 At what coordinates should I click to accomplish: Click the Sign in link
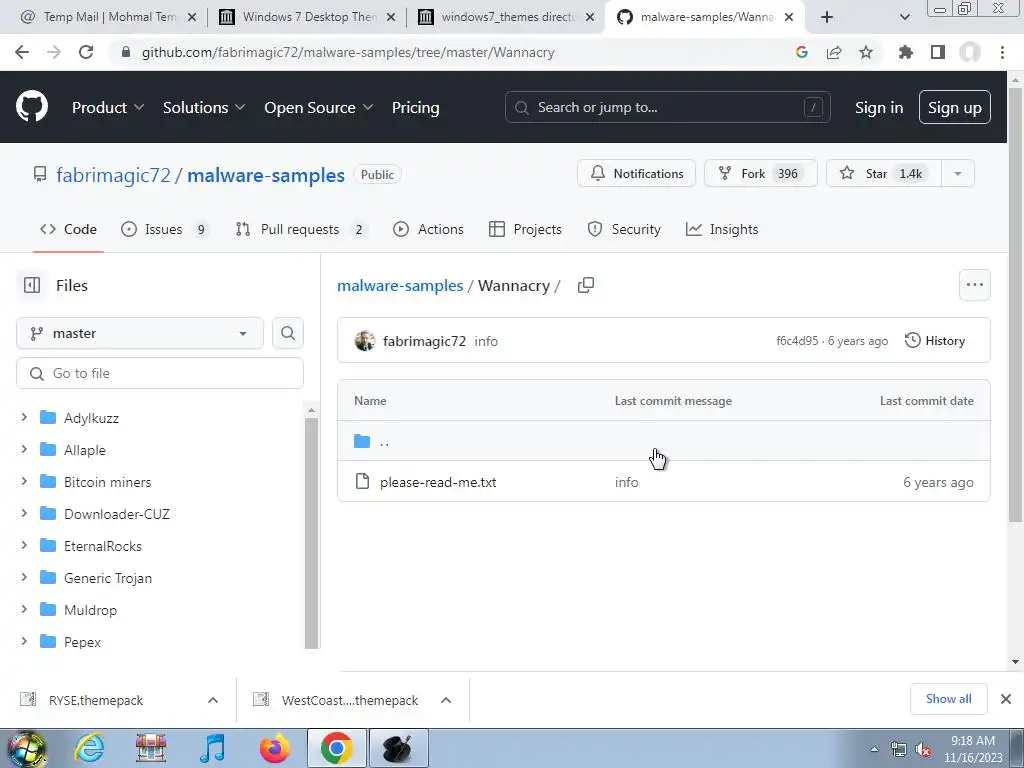pos(878,108)
